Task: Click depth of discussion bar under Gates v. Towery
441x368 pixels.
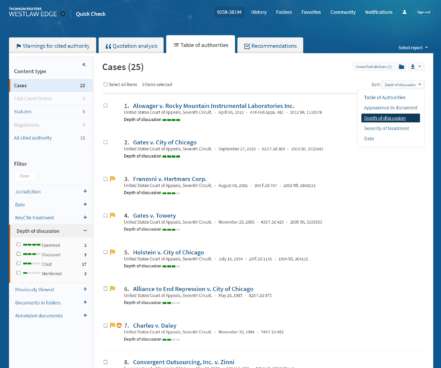Action: pyautogui.click(x=171, y=230)
